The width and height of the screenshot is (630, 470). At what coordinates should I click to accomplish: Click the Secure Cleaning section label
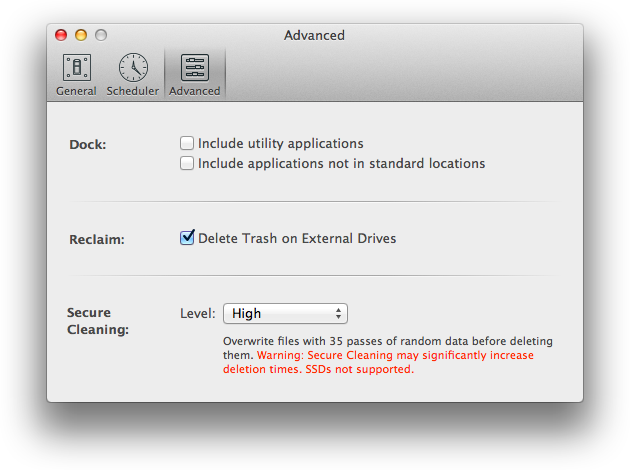pyautogui.click(x=96, y=321)
